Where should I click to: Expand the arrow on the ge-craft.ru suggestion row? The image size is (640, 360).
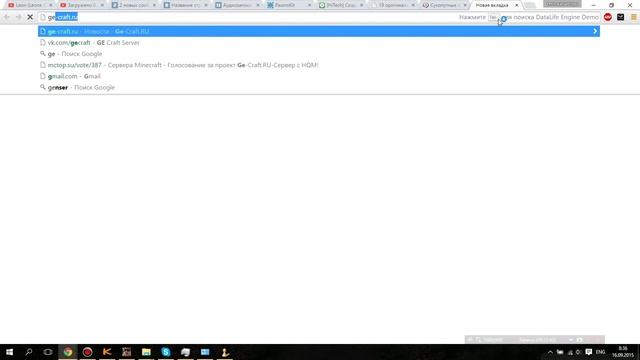[595, 31]
